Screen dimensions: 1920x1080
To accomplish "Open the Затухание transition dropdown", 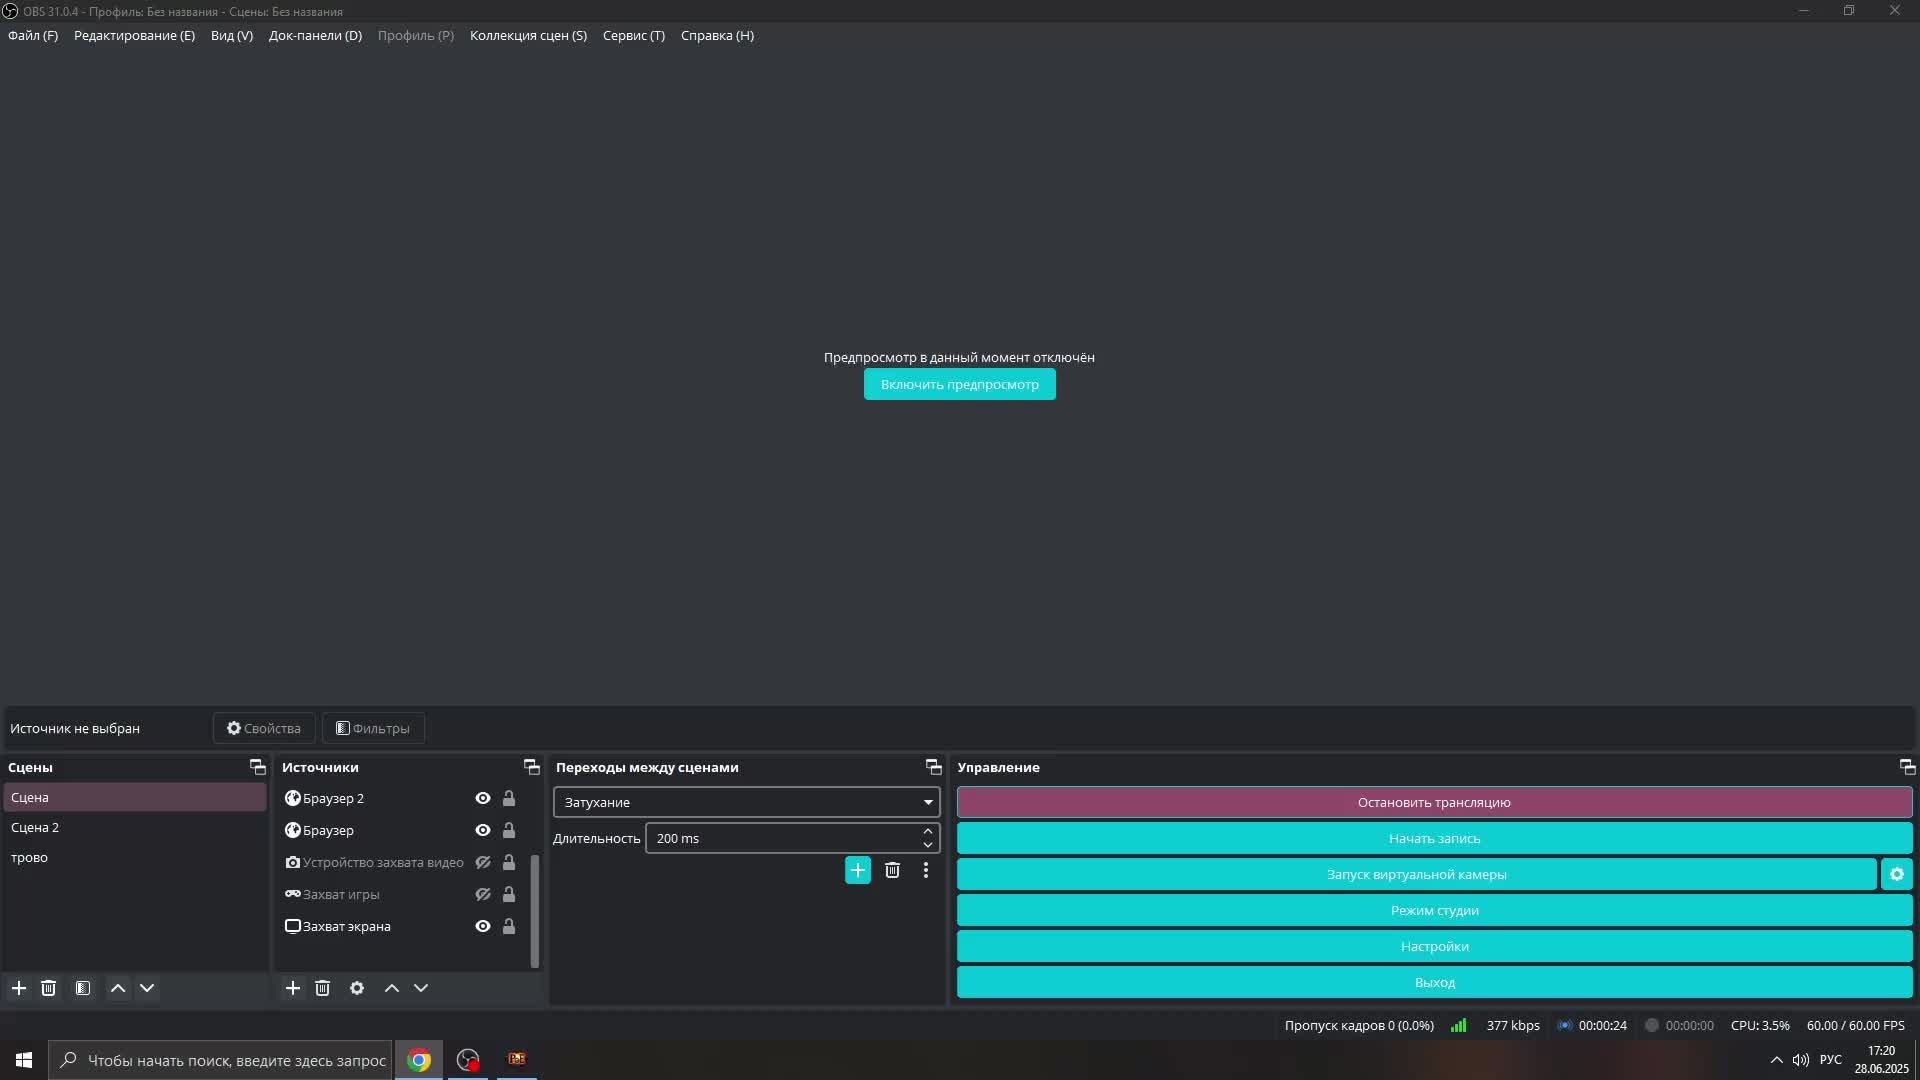I will 746,802.
